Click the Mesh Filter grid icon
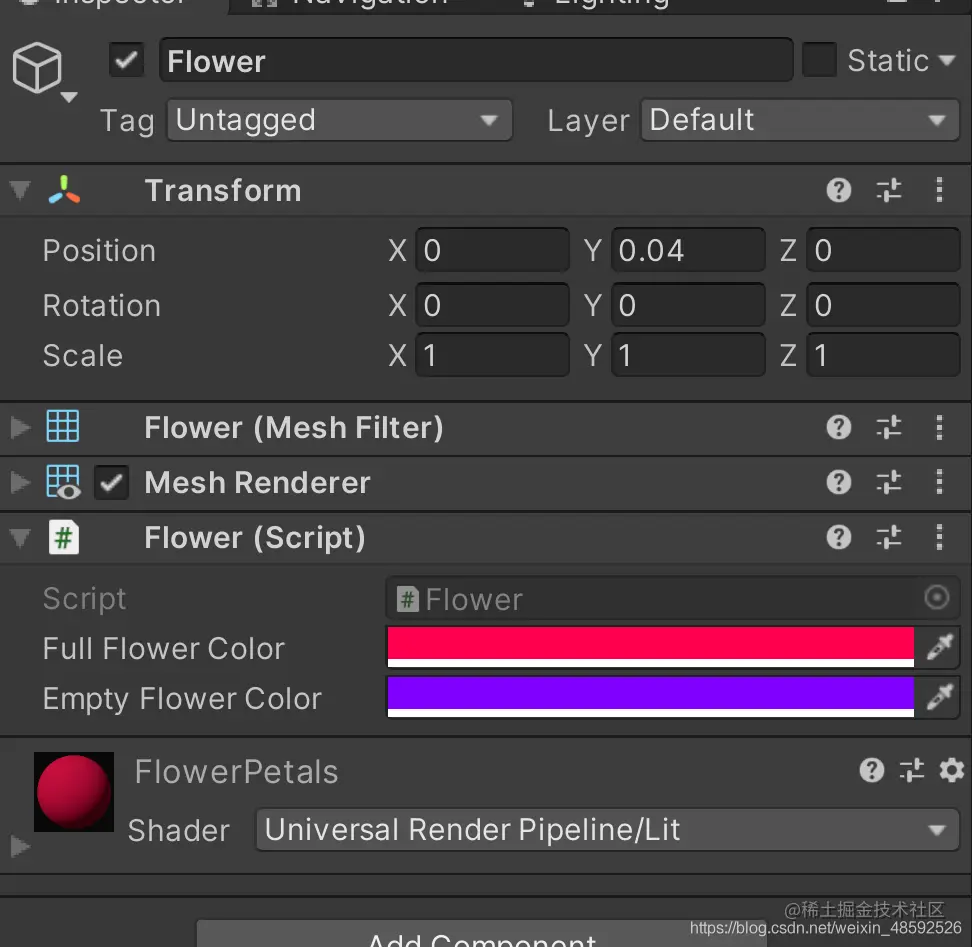 coord(63,426)
